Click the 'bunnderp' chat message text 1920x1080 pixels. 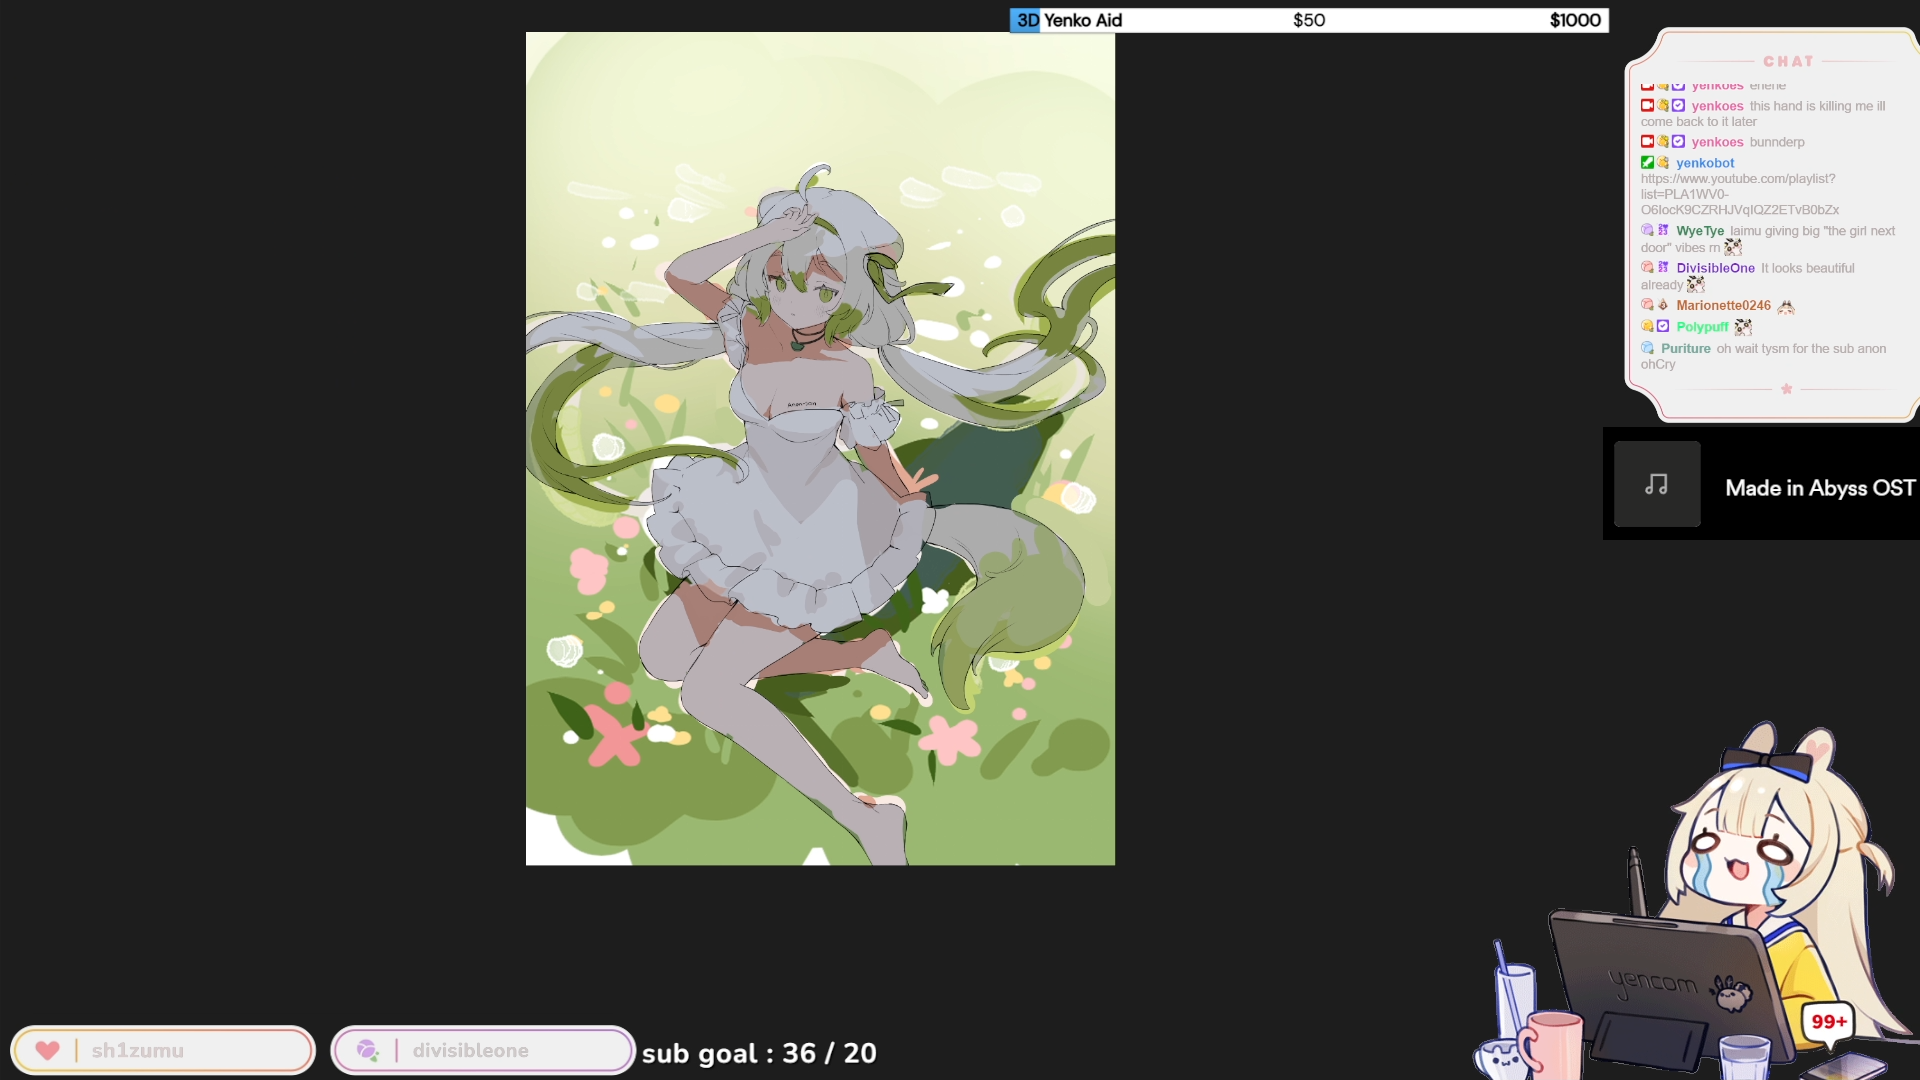point(1777,142)
